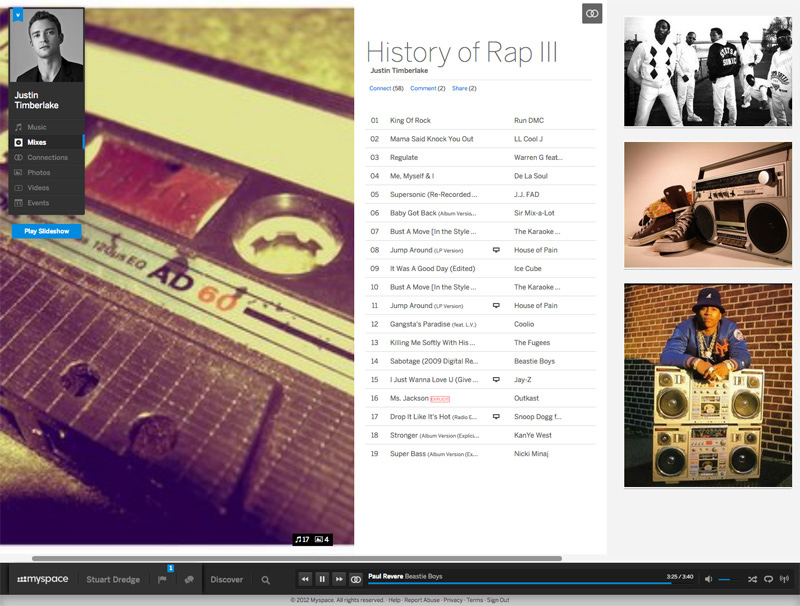800x606 pixels.
Task: Click the Myspace logo in bottom bar
Action: 42,579
